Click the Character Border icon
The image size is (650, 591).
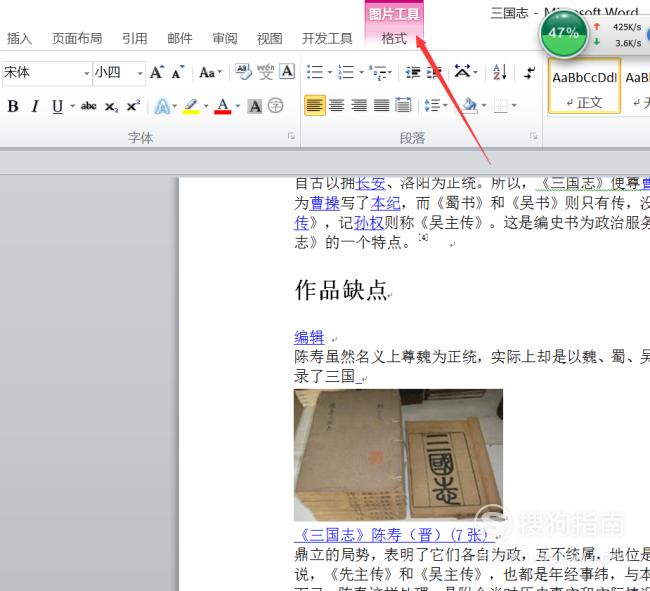pyautogui.click(x=287, y=71)
